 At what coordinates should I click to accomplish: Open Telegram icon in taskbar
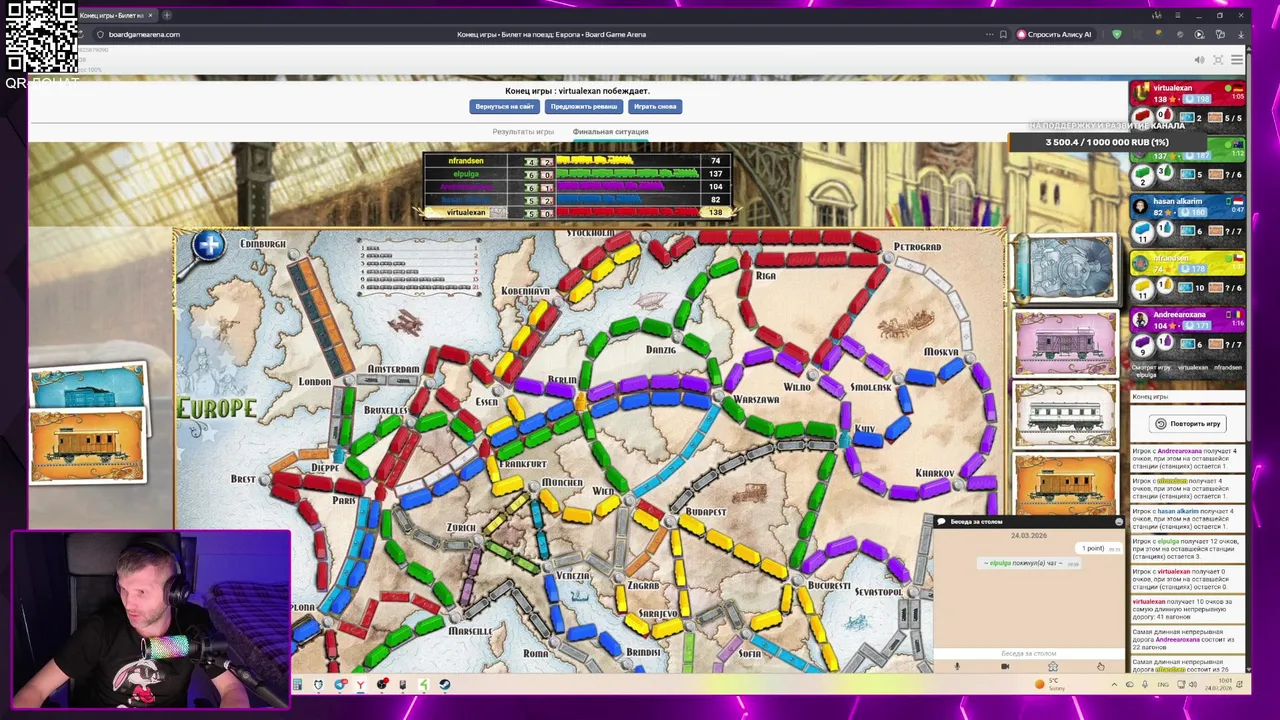(339, 685)
